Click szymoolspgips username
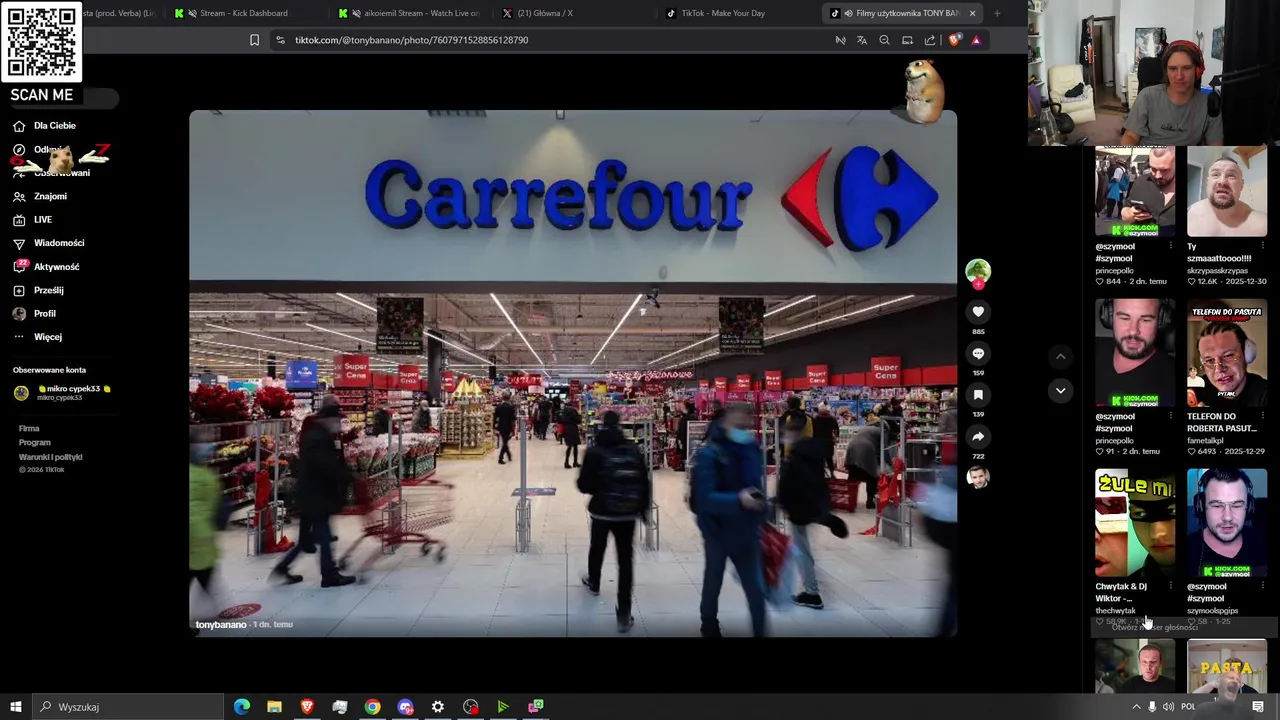1280x720 pixels. pos(1213,611)
